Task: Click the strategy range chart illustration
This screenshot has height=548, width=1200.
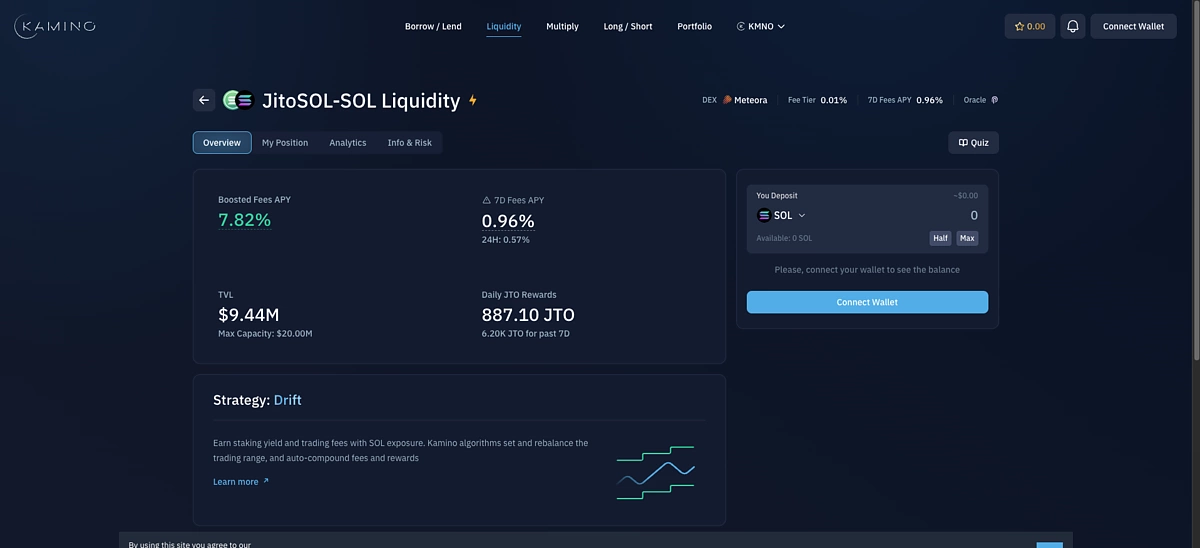Action: point(656,472)
